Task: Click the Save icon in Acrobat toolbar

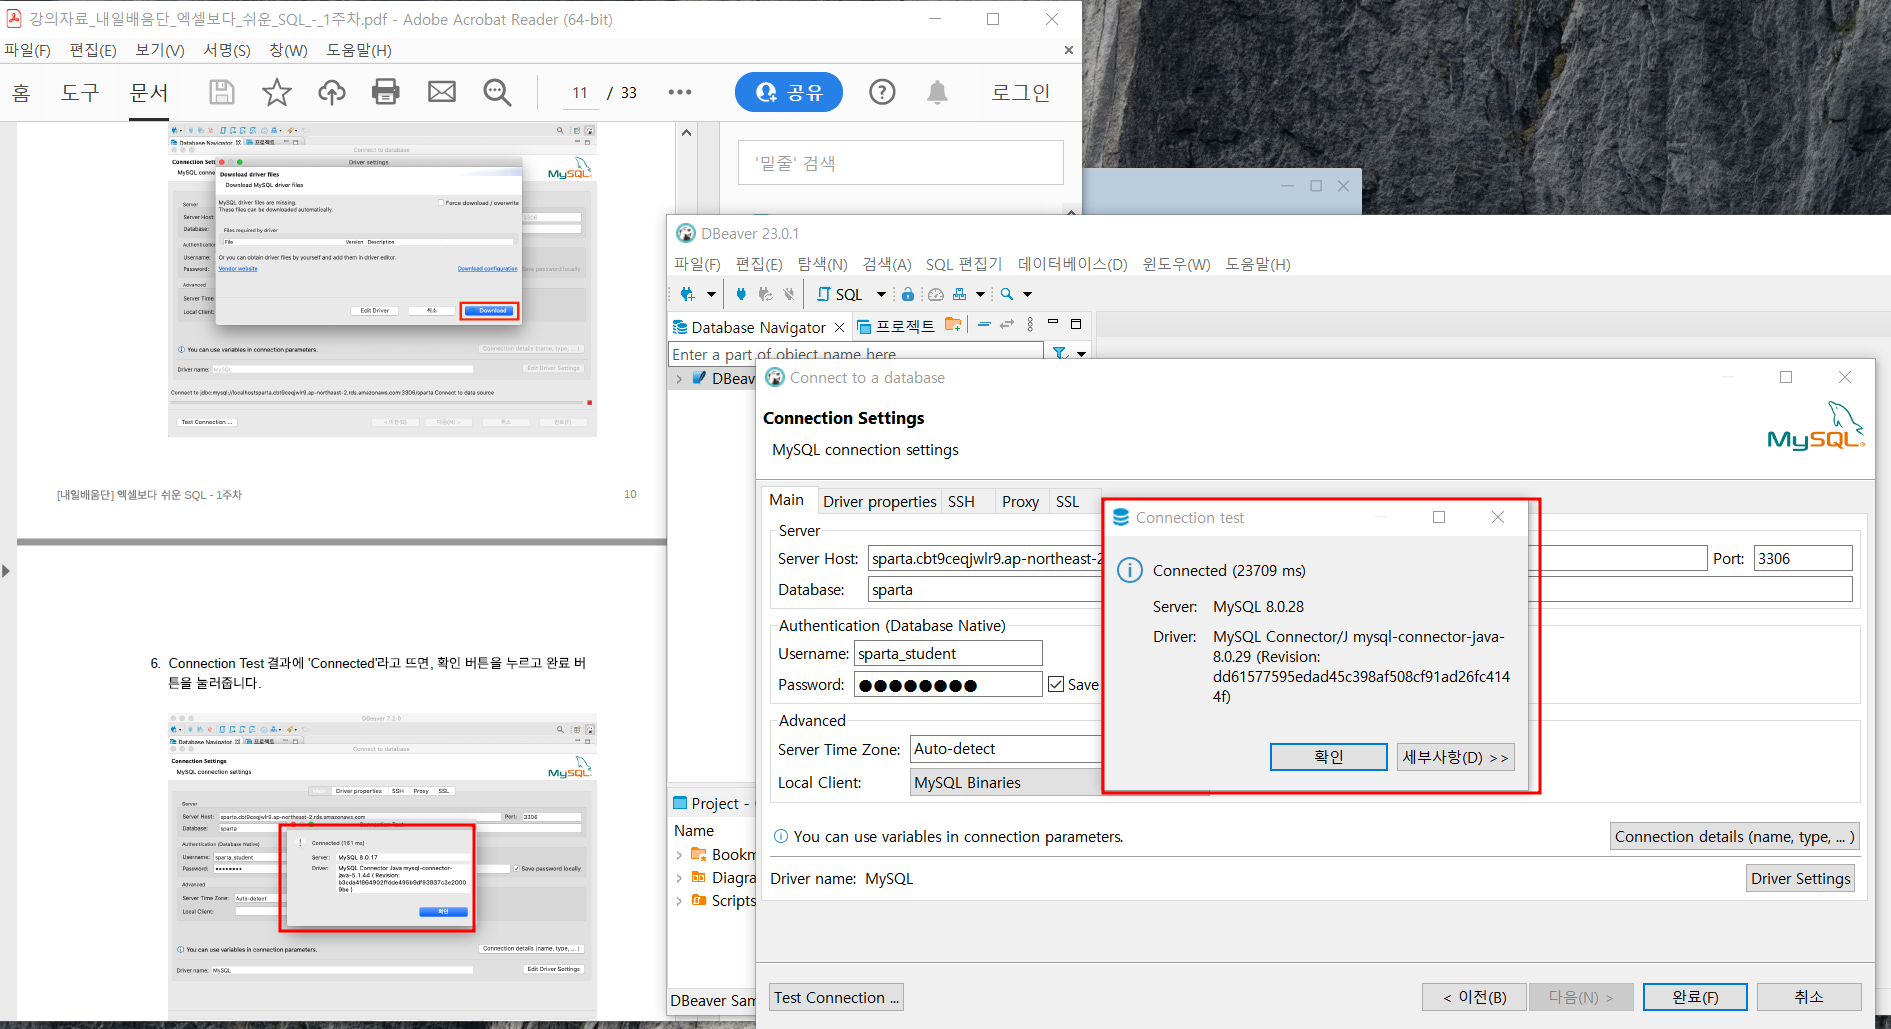Action: (x=222, y=93)
